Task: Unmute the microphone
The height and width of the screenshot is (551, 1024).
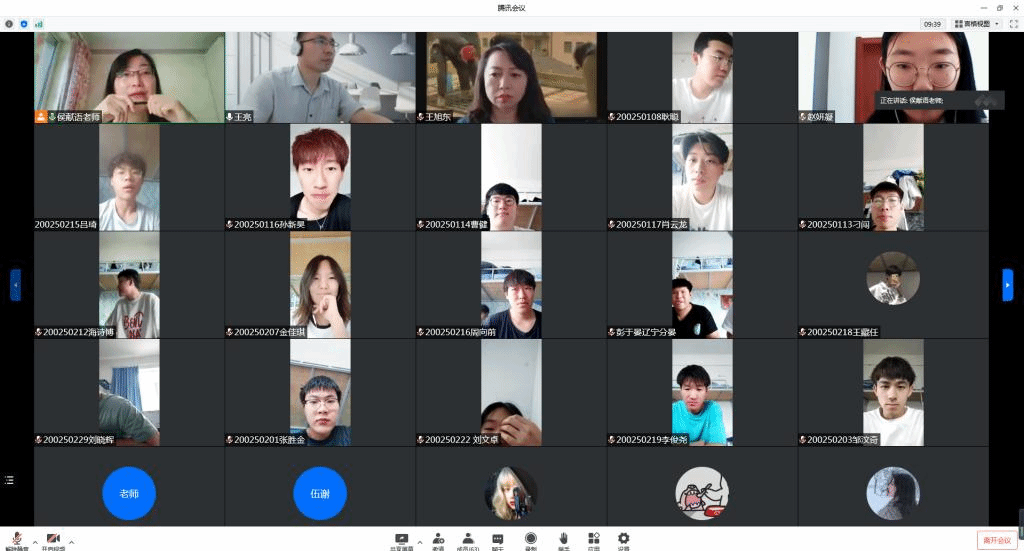Action: coord(17,539)
